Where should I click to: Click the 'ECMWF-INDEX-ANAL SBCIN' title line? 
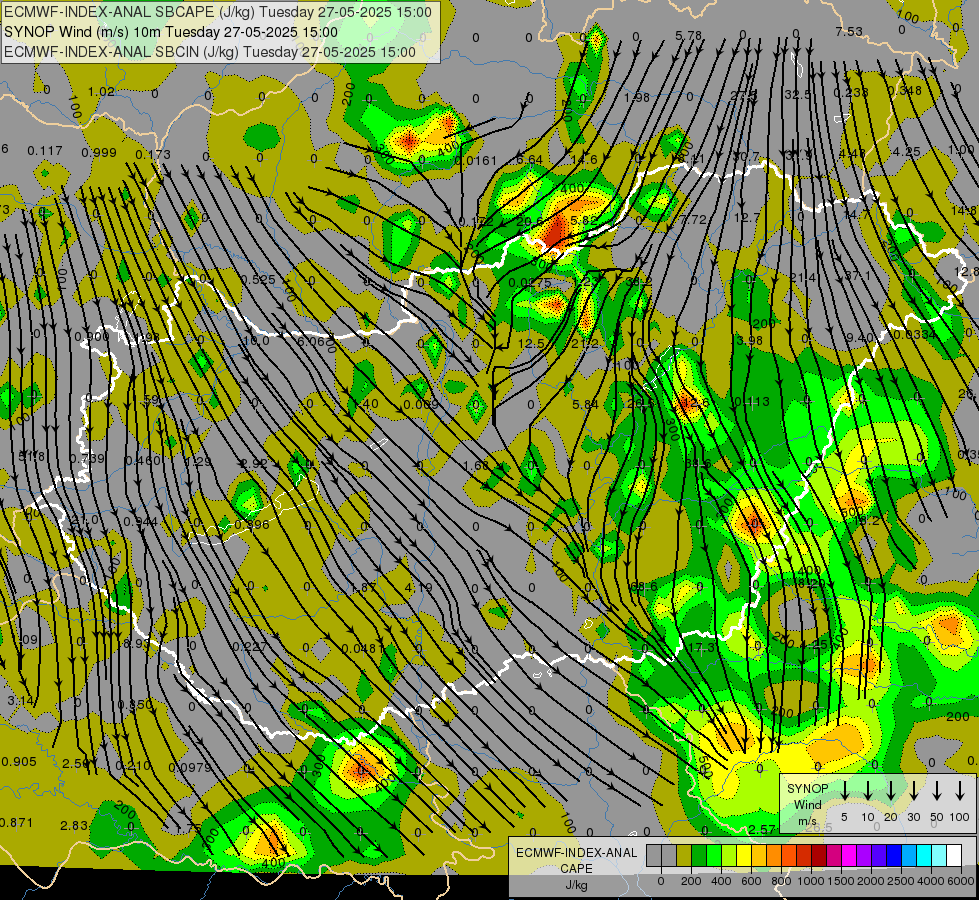210,52
